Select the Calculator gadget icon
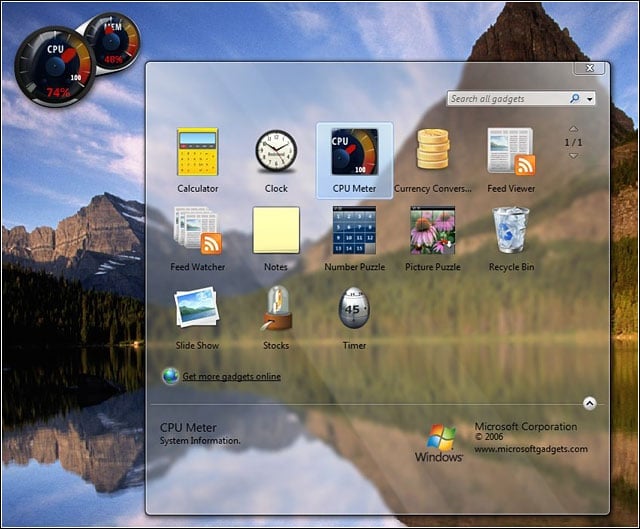Viewport: 640px width, 529px height. (x=198, y=152)
